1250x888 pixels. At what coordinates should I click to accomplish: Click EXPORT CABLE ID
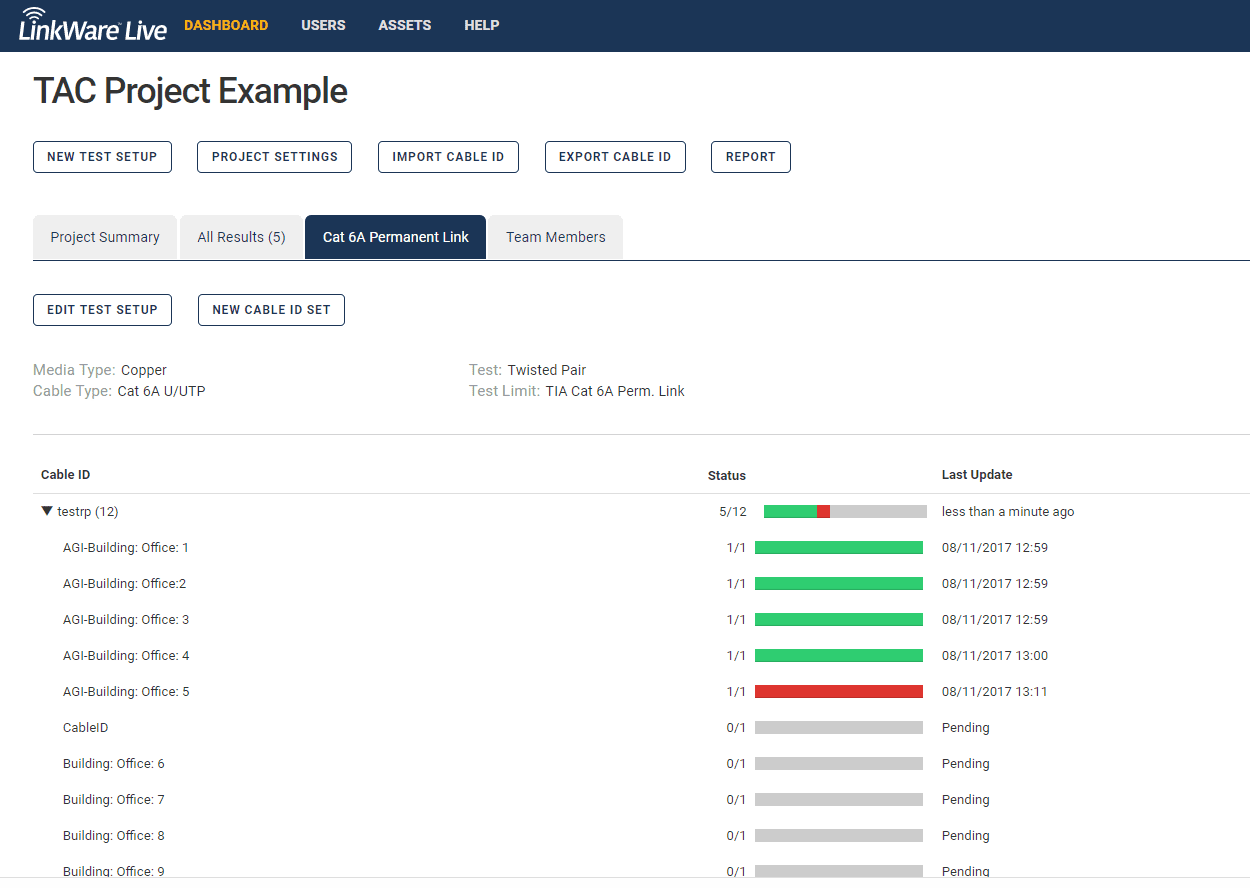(x=615, y=157)
